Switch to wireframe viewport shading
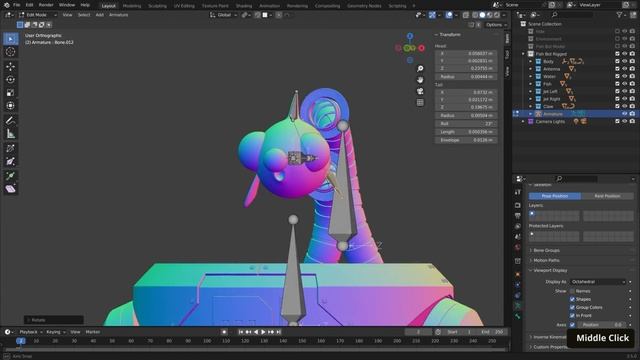Screen dimensions: 640x360 pos(475,15)
